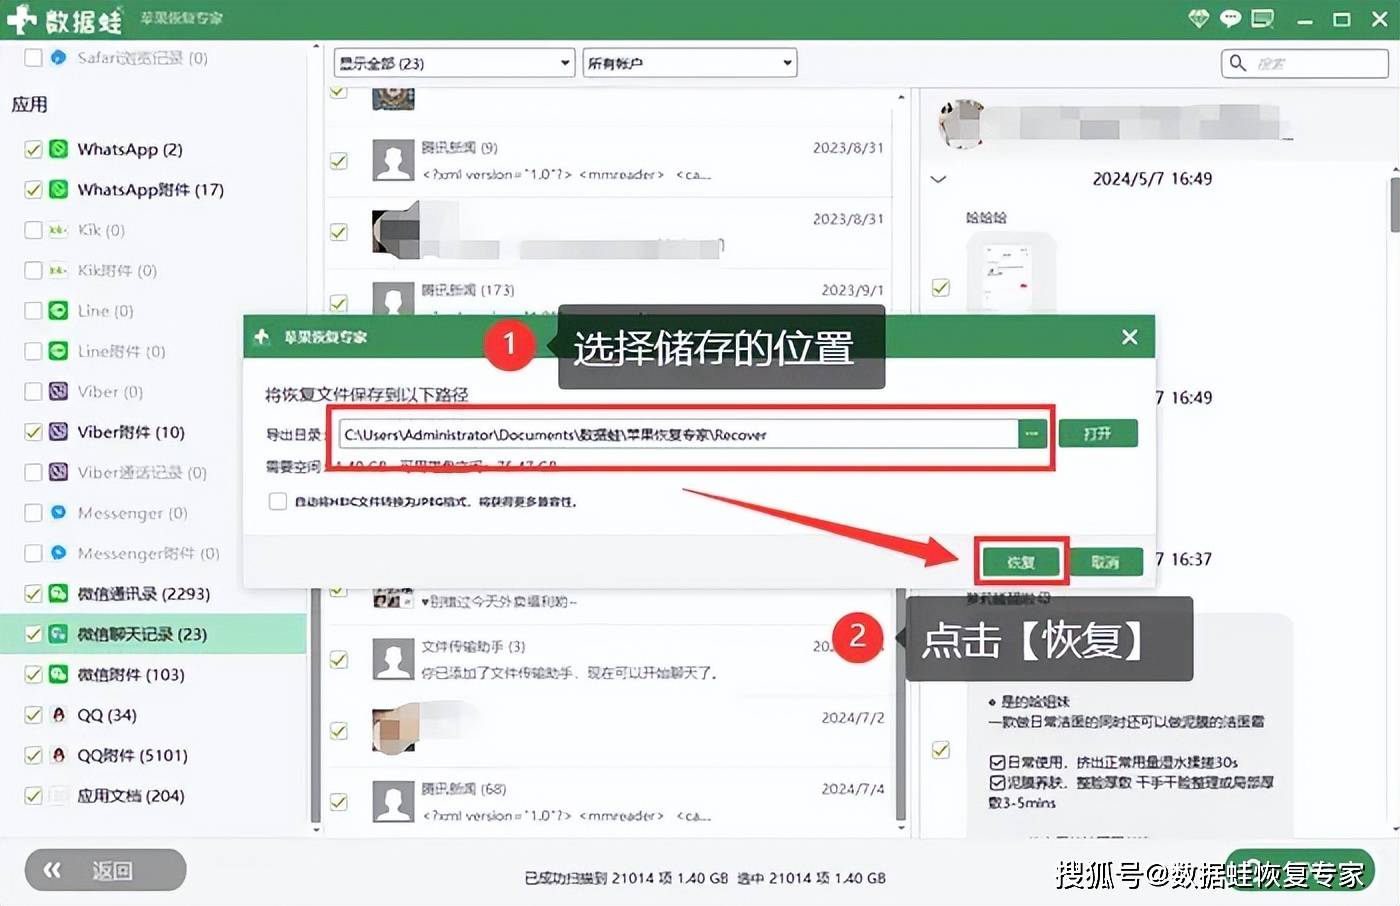Viewport: 1400px width, 906px height.
Task: Click the 微信通讯录 icon
Action: (59, 593)
